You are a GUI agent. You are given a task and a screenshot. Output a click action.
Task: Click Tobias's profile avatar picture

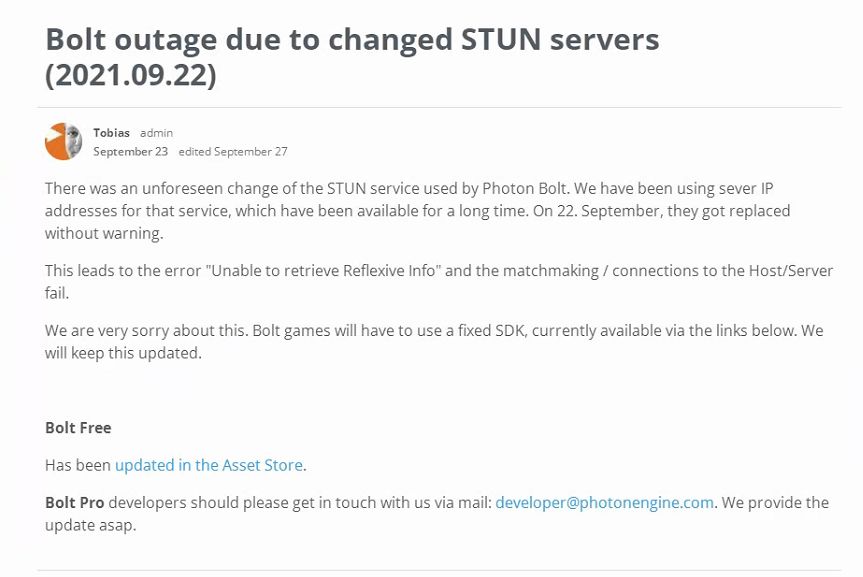63,141
